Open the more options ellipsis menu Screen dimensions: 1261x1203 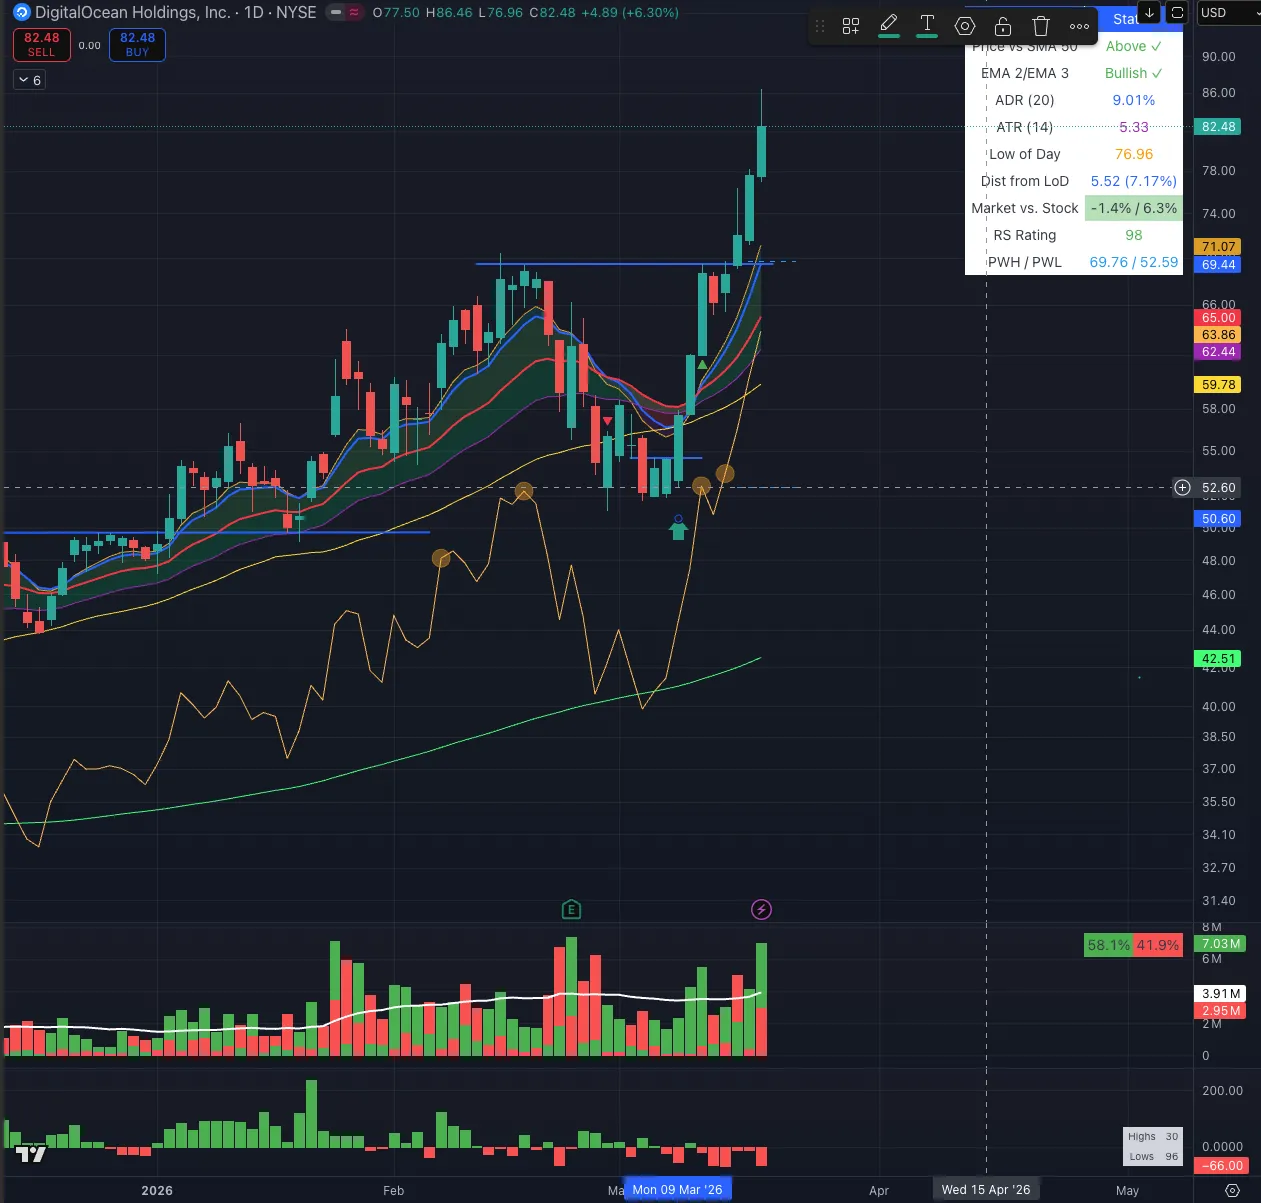pyautogui.click(x=1079, y=27)
